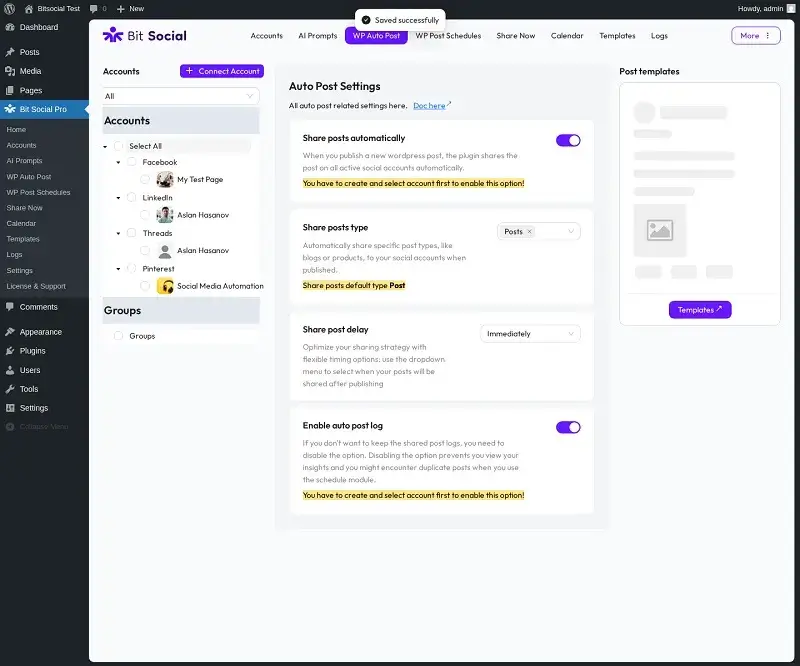This screenshot has height=666, width=800.
Task: Check the Groups checkbox
Action: tap(118, 336)
